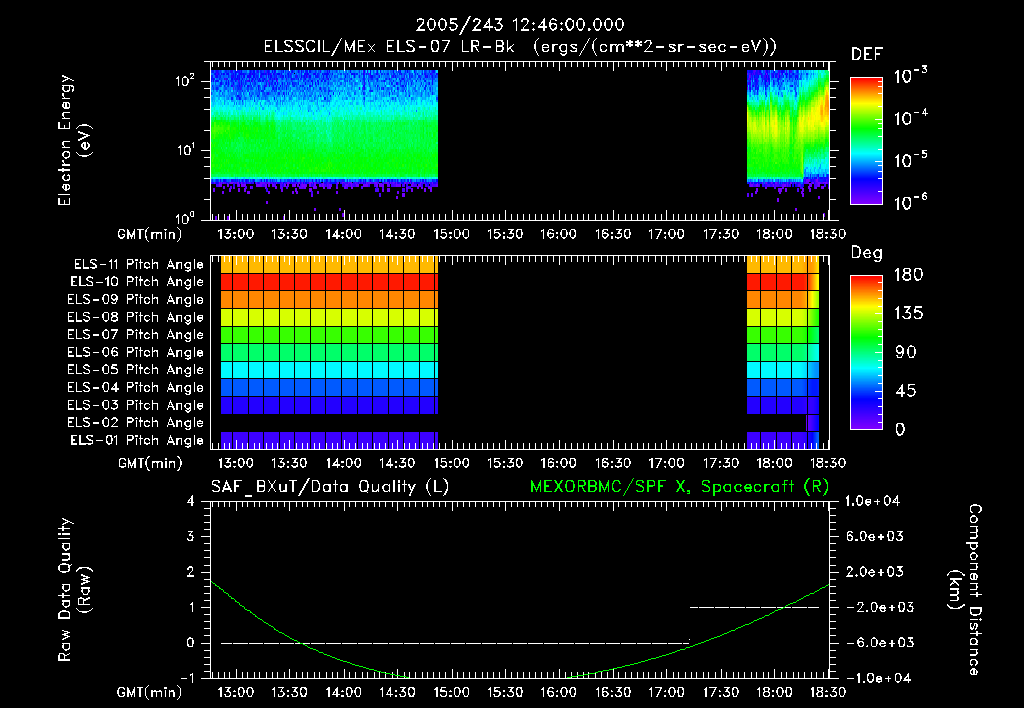Click the GMT(min) label under the bottom plot
1024x708 pixels.
tap(150, 692)
